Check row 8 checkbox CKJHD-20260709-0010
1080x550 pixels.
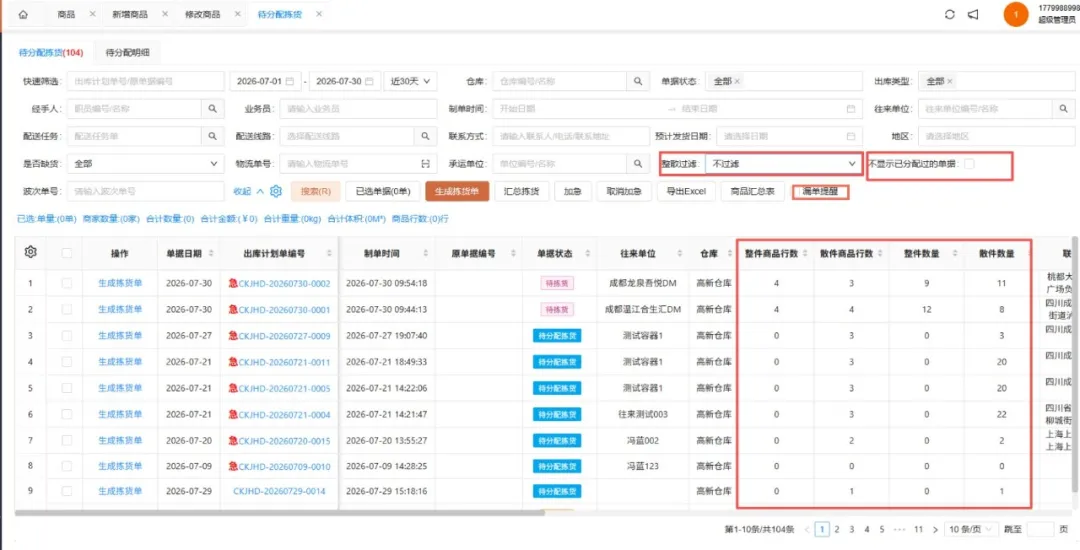67,466
